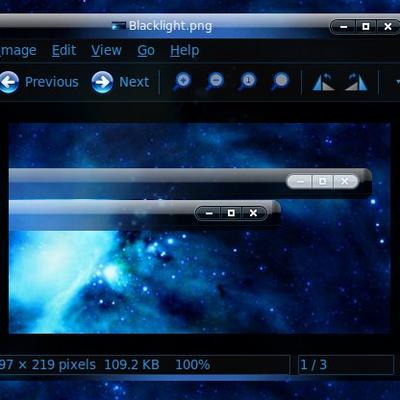Viewport: 400px width, 400px height.
Task: Select the zoom best fit magnifier
Action: 280,82
